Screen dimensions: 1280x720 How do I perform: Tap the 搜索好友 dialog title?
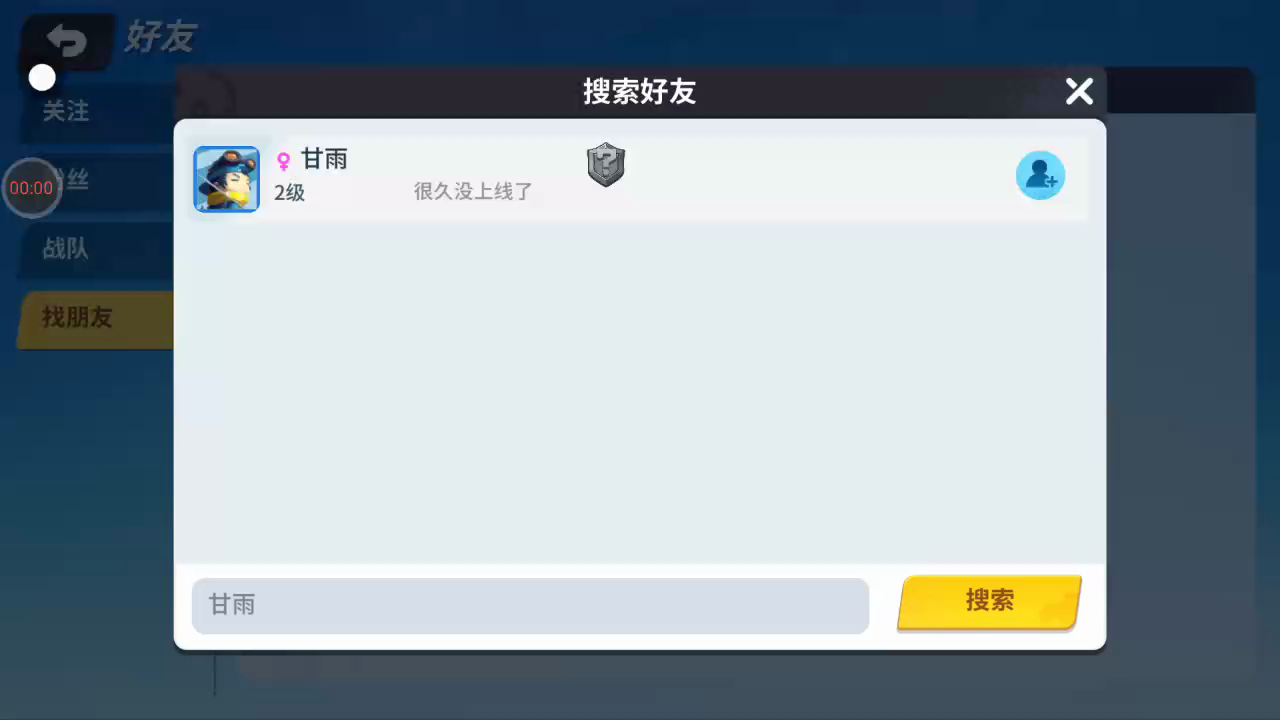tap(640, 92)
